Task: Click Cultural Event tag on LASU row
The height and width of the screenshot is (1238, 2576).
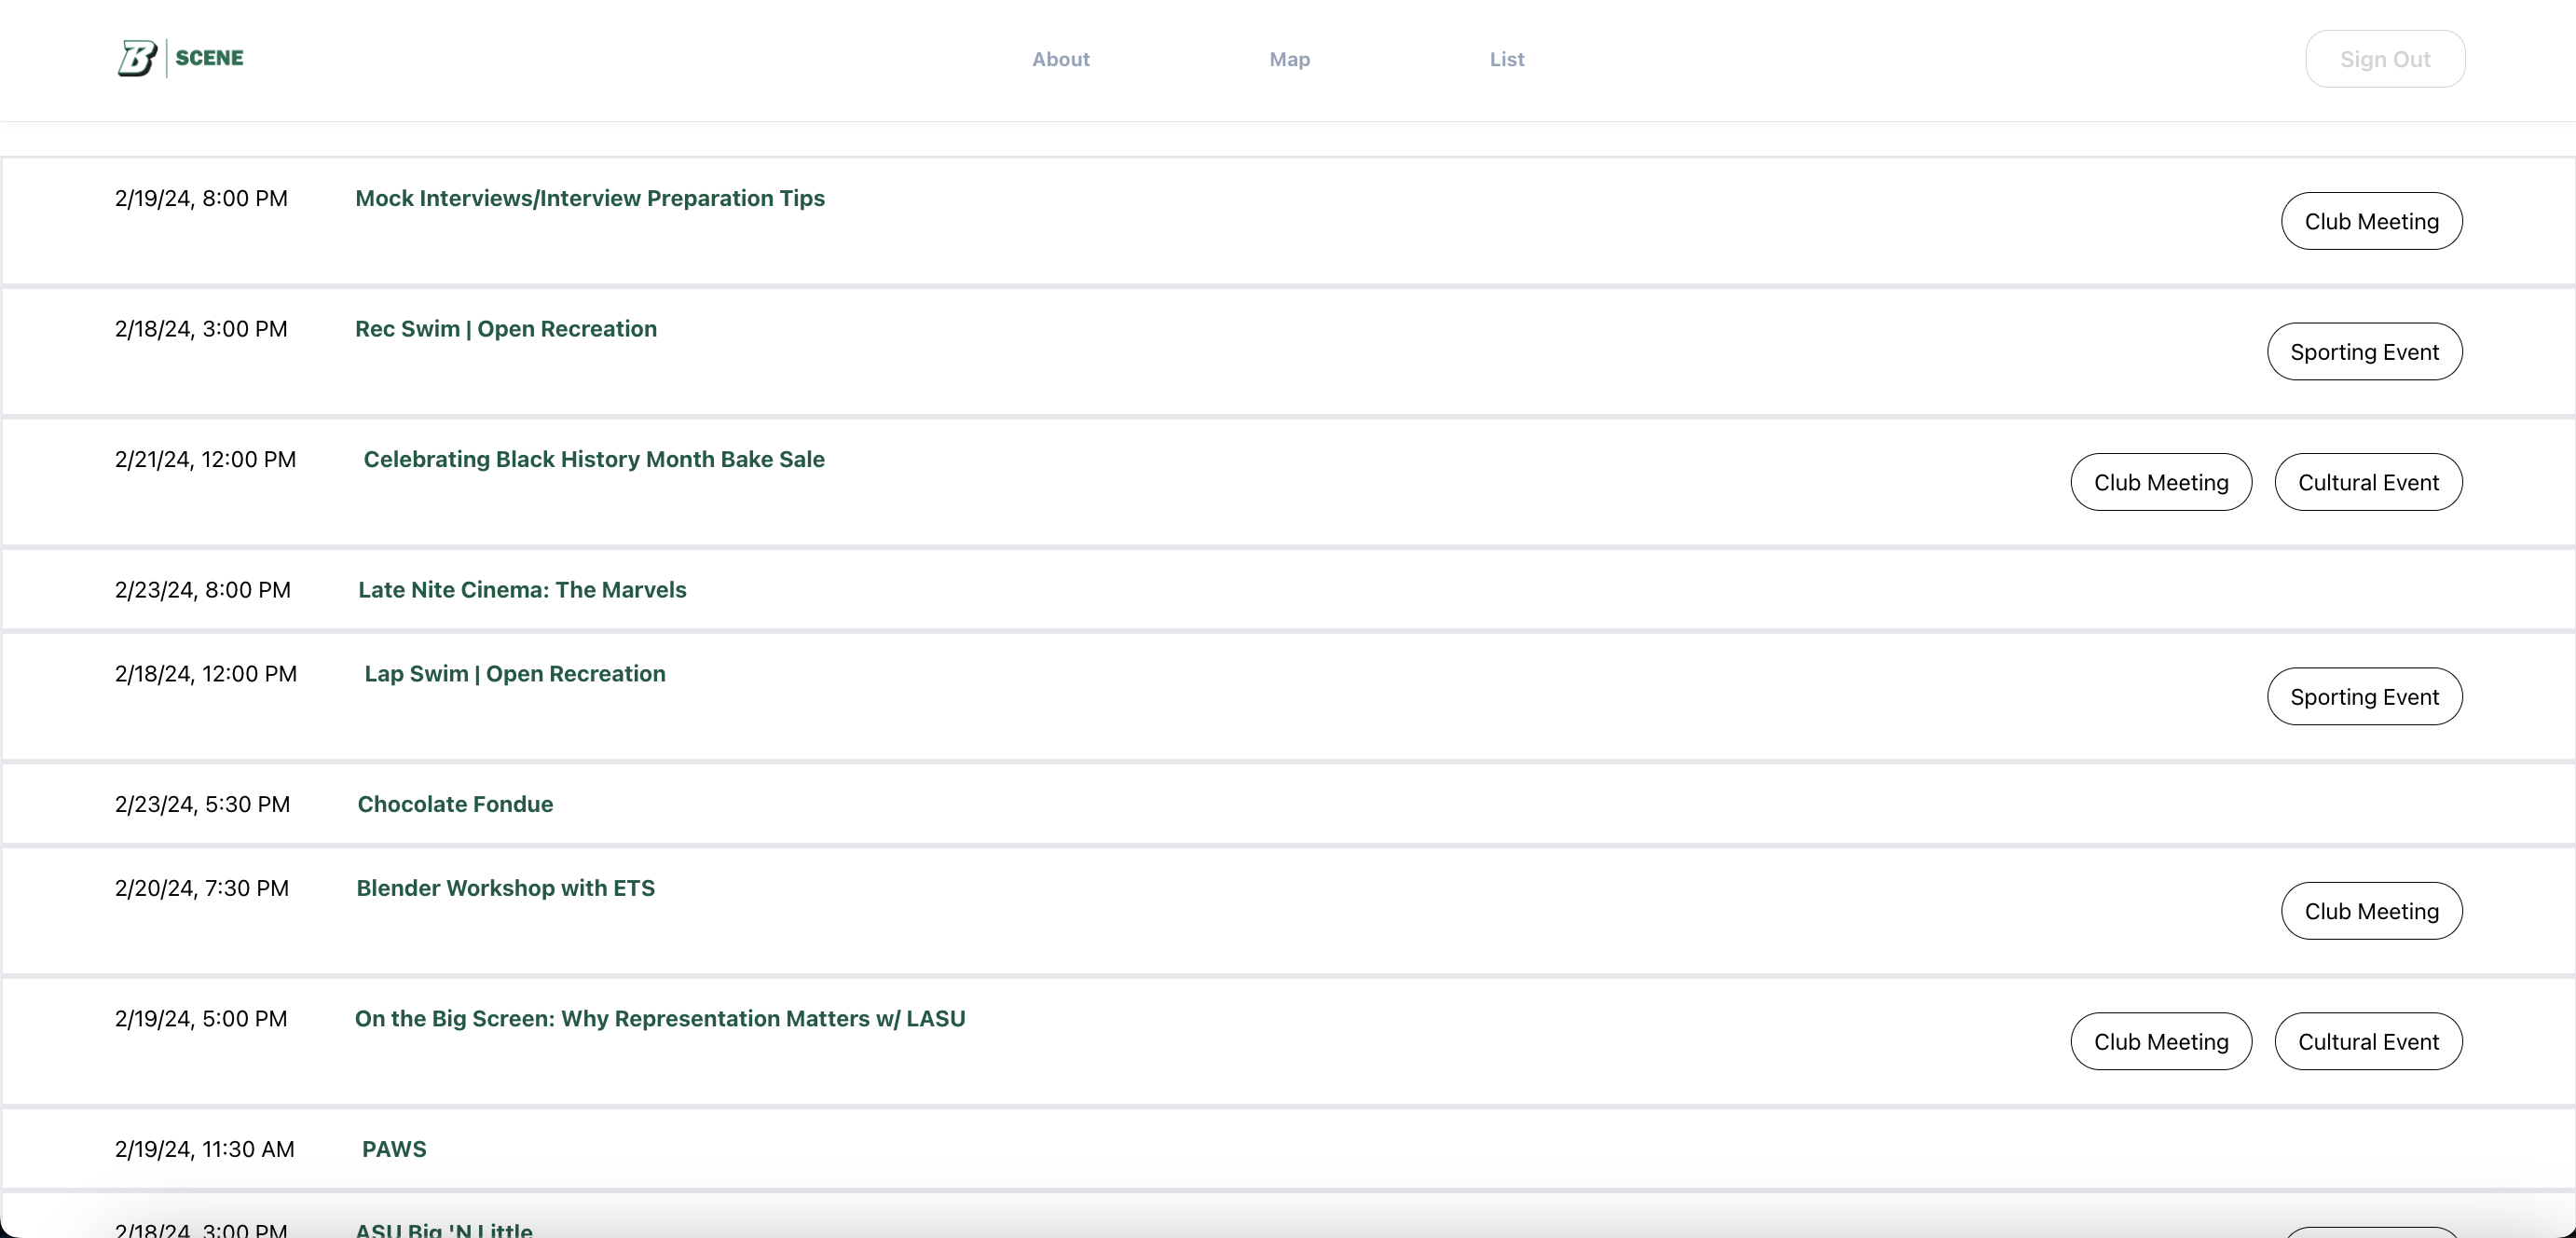Action: (2368, 1042)
